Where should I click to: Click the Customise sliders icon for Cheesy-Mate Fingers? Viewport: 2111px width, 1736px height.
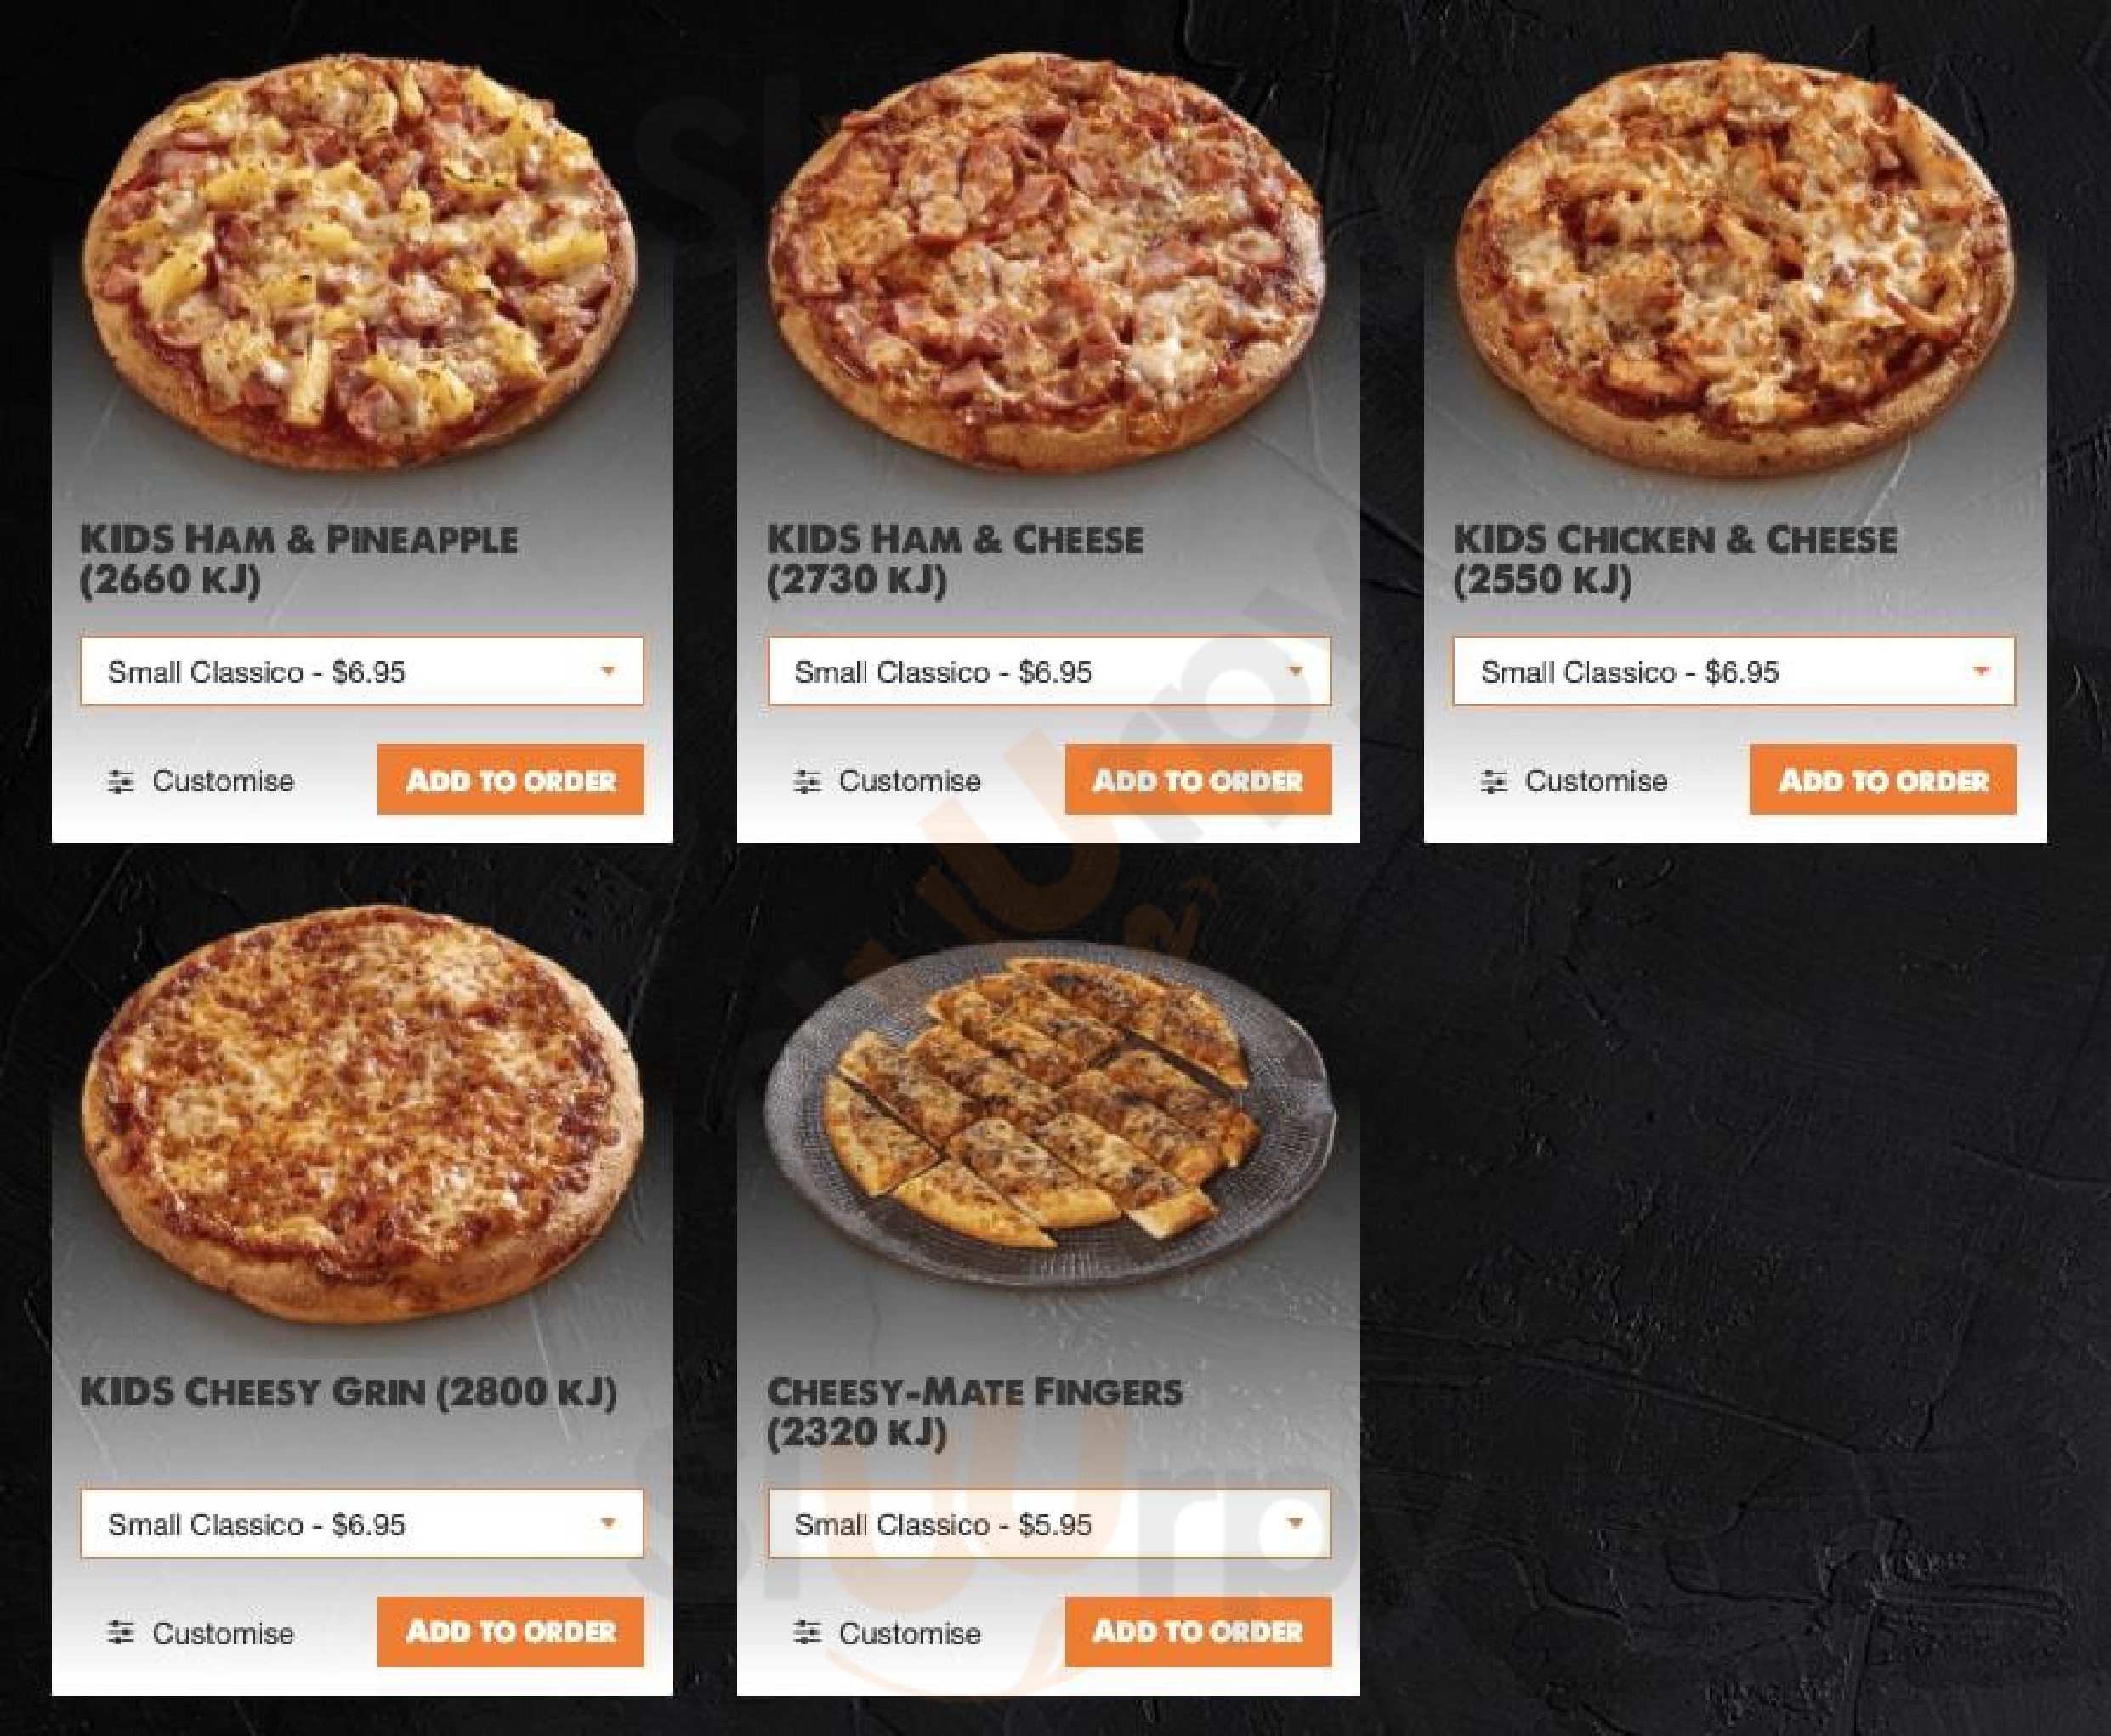807,1633
